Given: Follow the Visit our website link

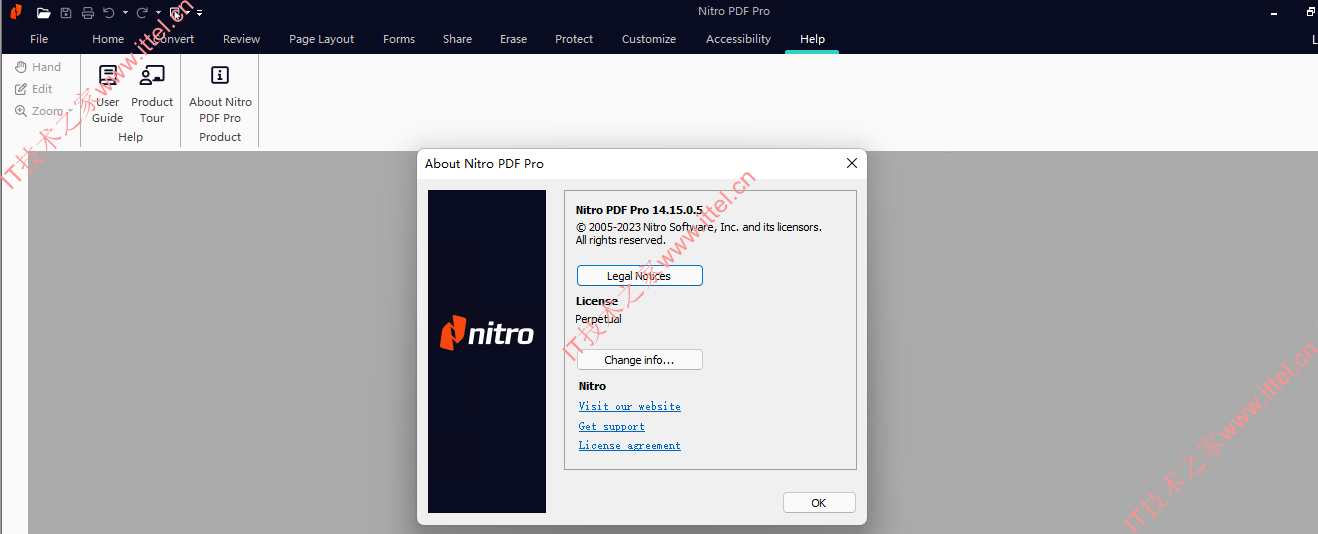Looking at the screenshot, I should click(630, 406).
